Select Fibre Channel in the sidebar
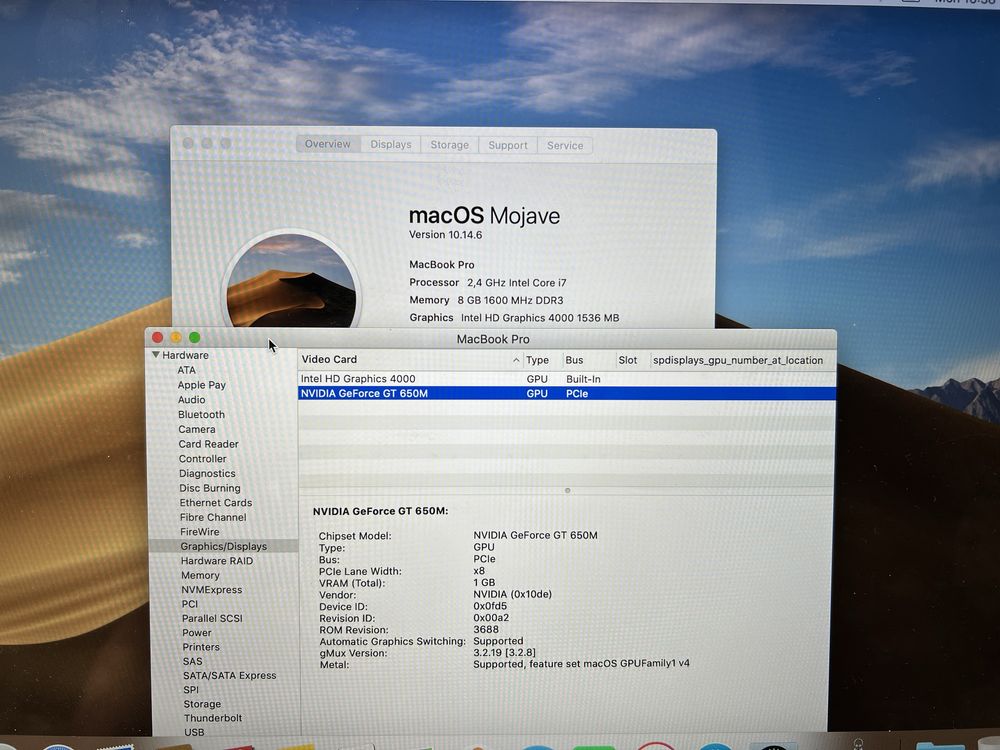1000x750 pixels. coord(213,517)
